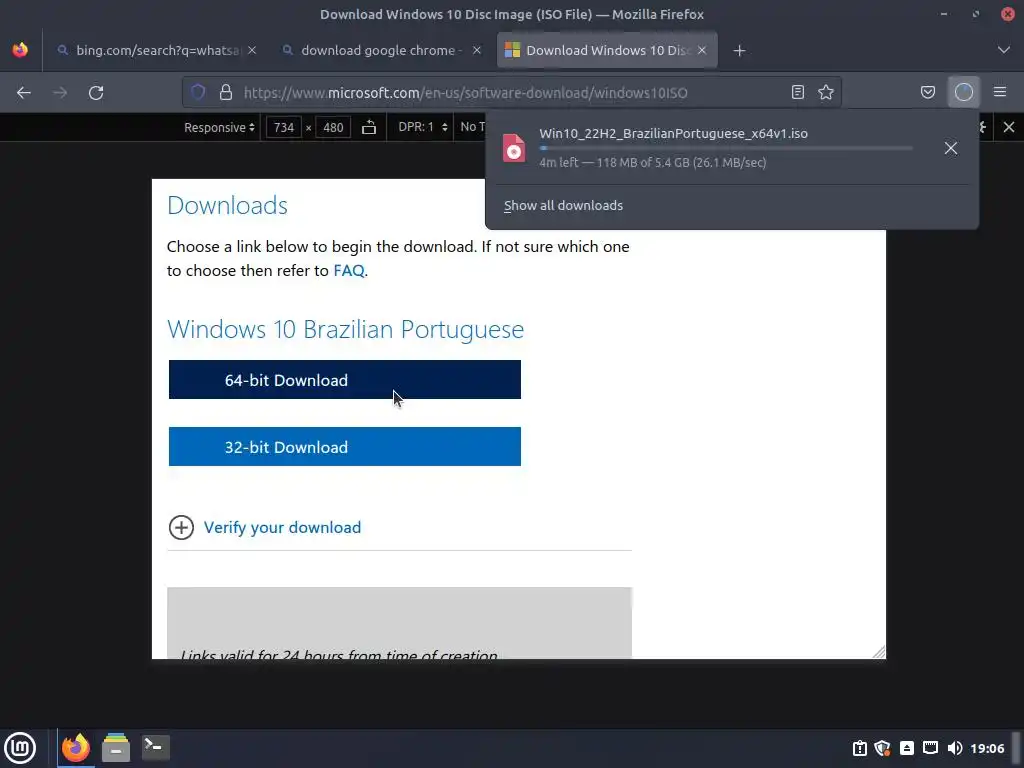Click Verify your download link
The height and width of the screenshot is (768, 1024).
[x=282, y=527]
